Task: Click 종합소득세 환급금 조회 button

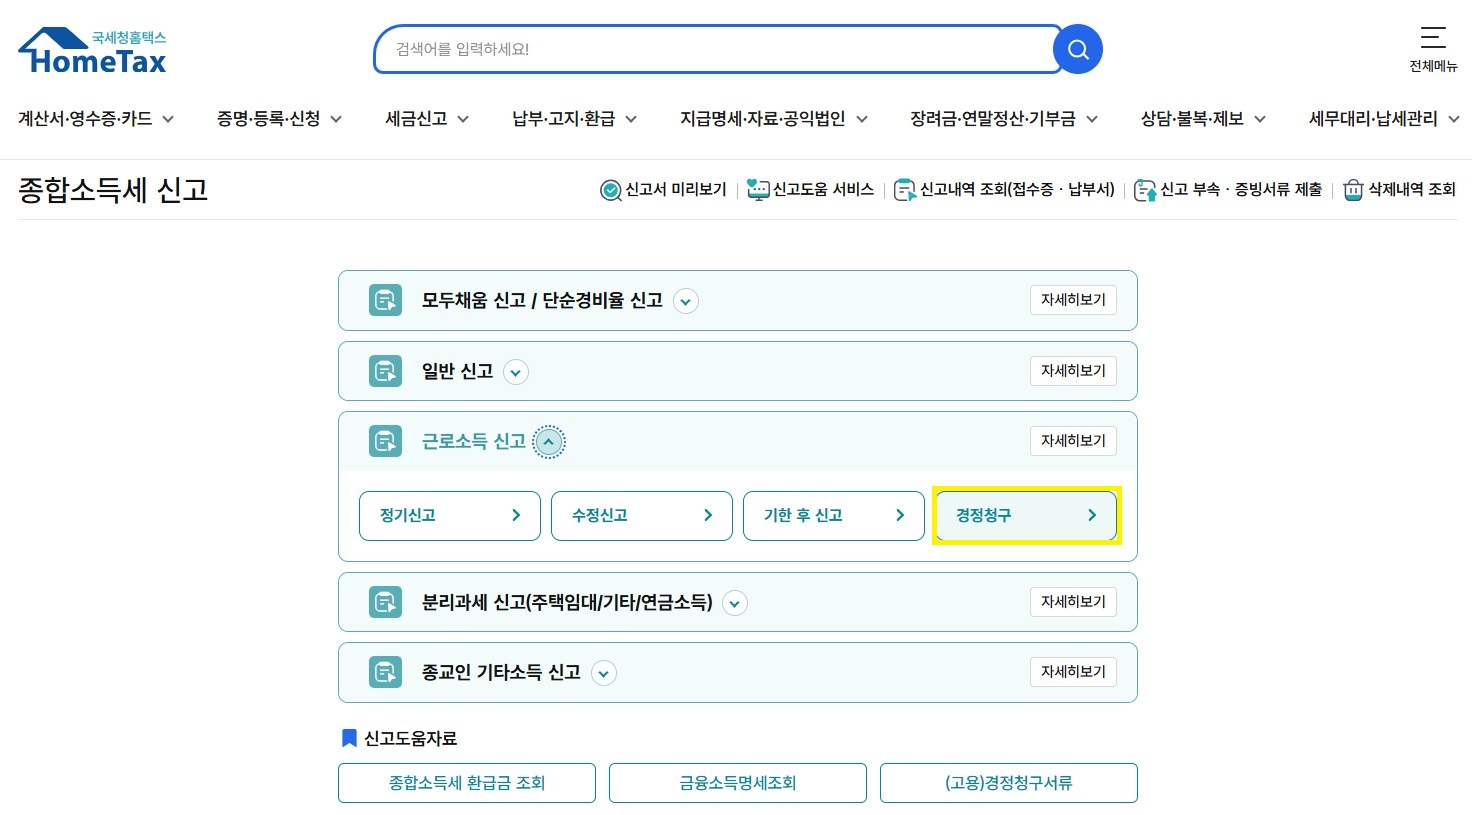Action: [466, 783]
